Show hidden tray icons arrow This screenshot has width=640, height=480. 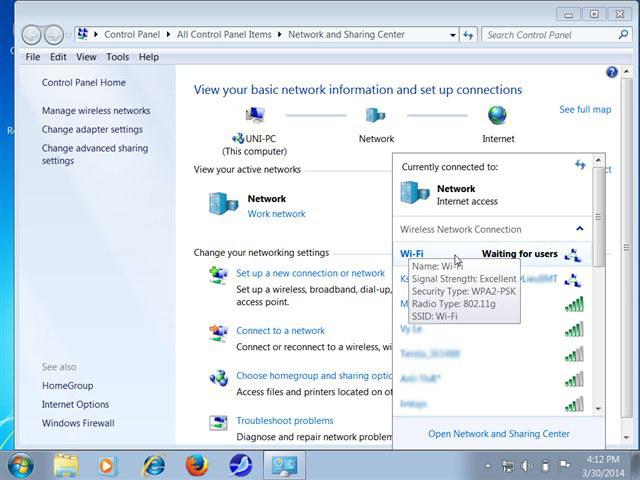pyautogui.click(x=488, y=465)
